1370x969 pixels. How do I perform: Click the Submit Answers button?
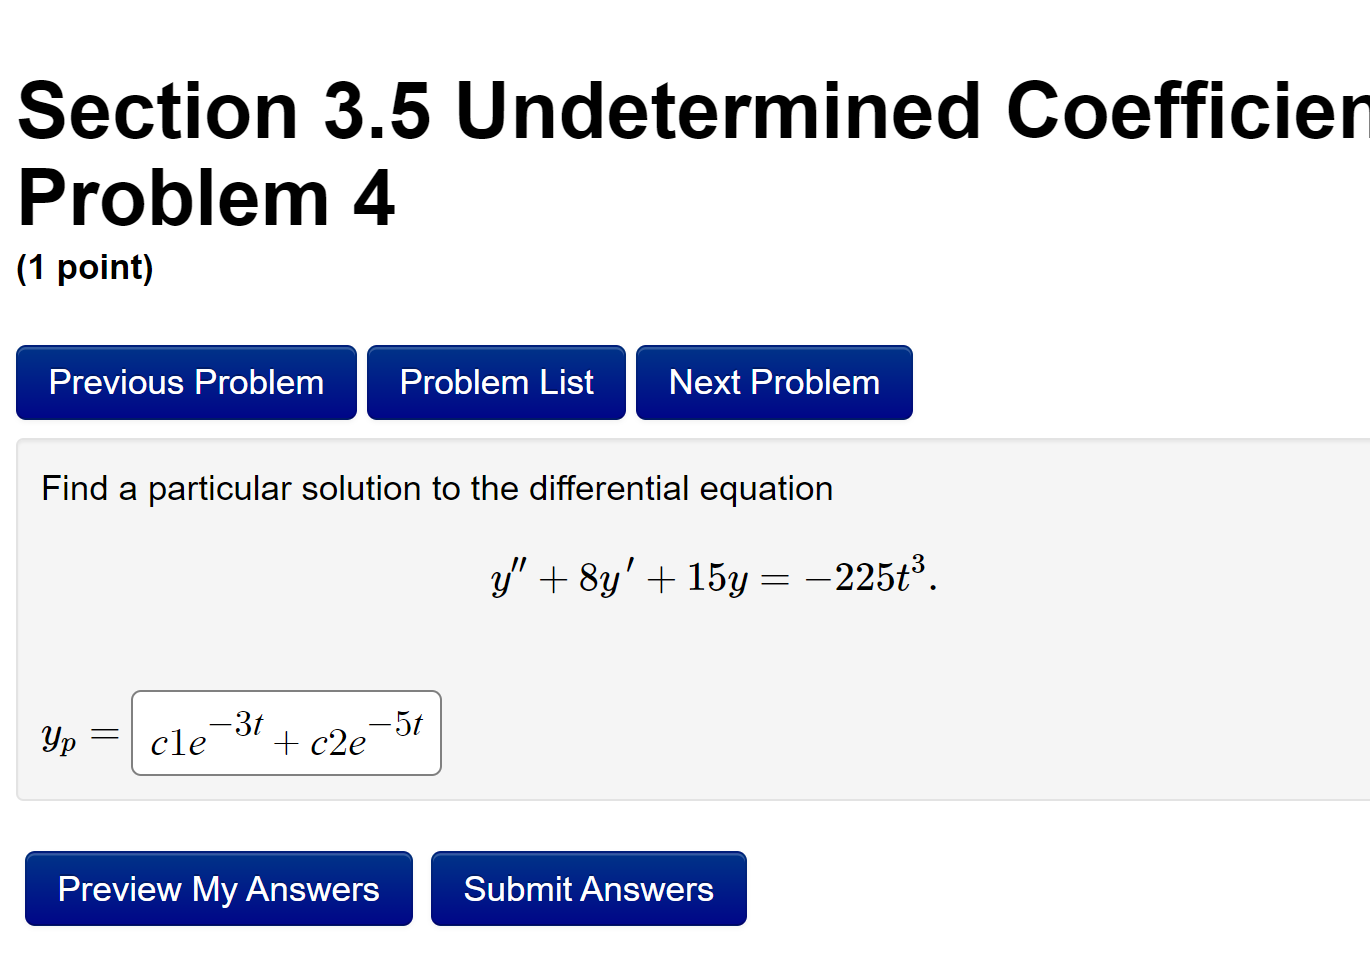point(588,888)
